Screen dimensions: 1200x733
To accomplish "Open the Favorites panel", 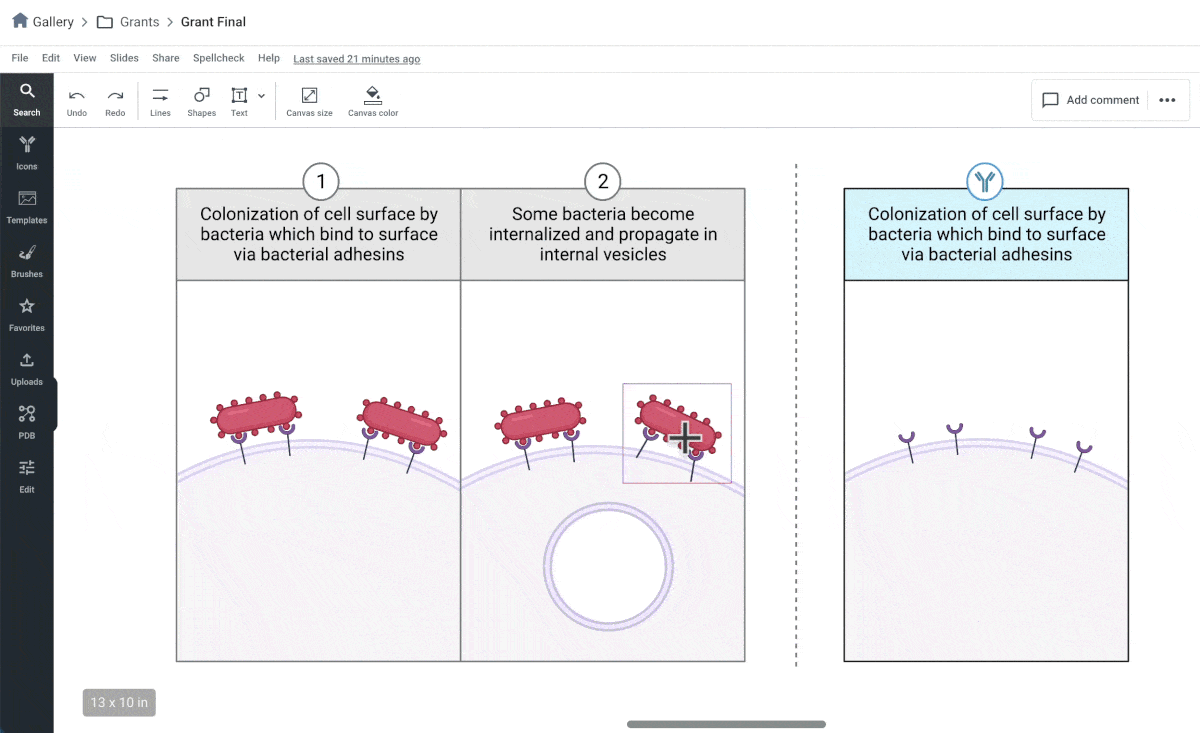I will (x=27, y=316).
